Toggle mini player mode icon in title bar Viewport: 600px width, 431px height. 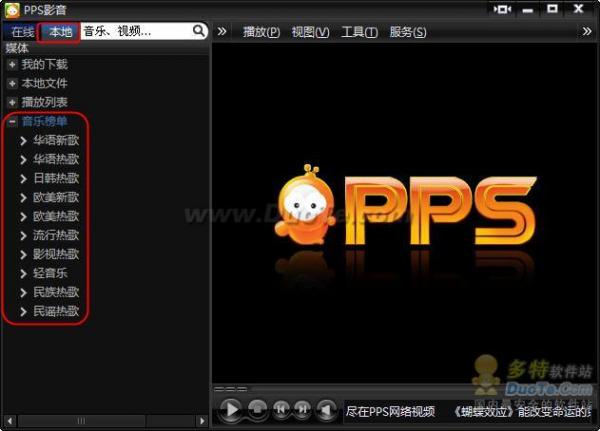pos(502,9)
